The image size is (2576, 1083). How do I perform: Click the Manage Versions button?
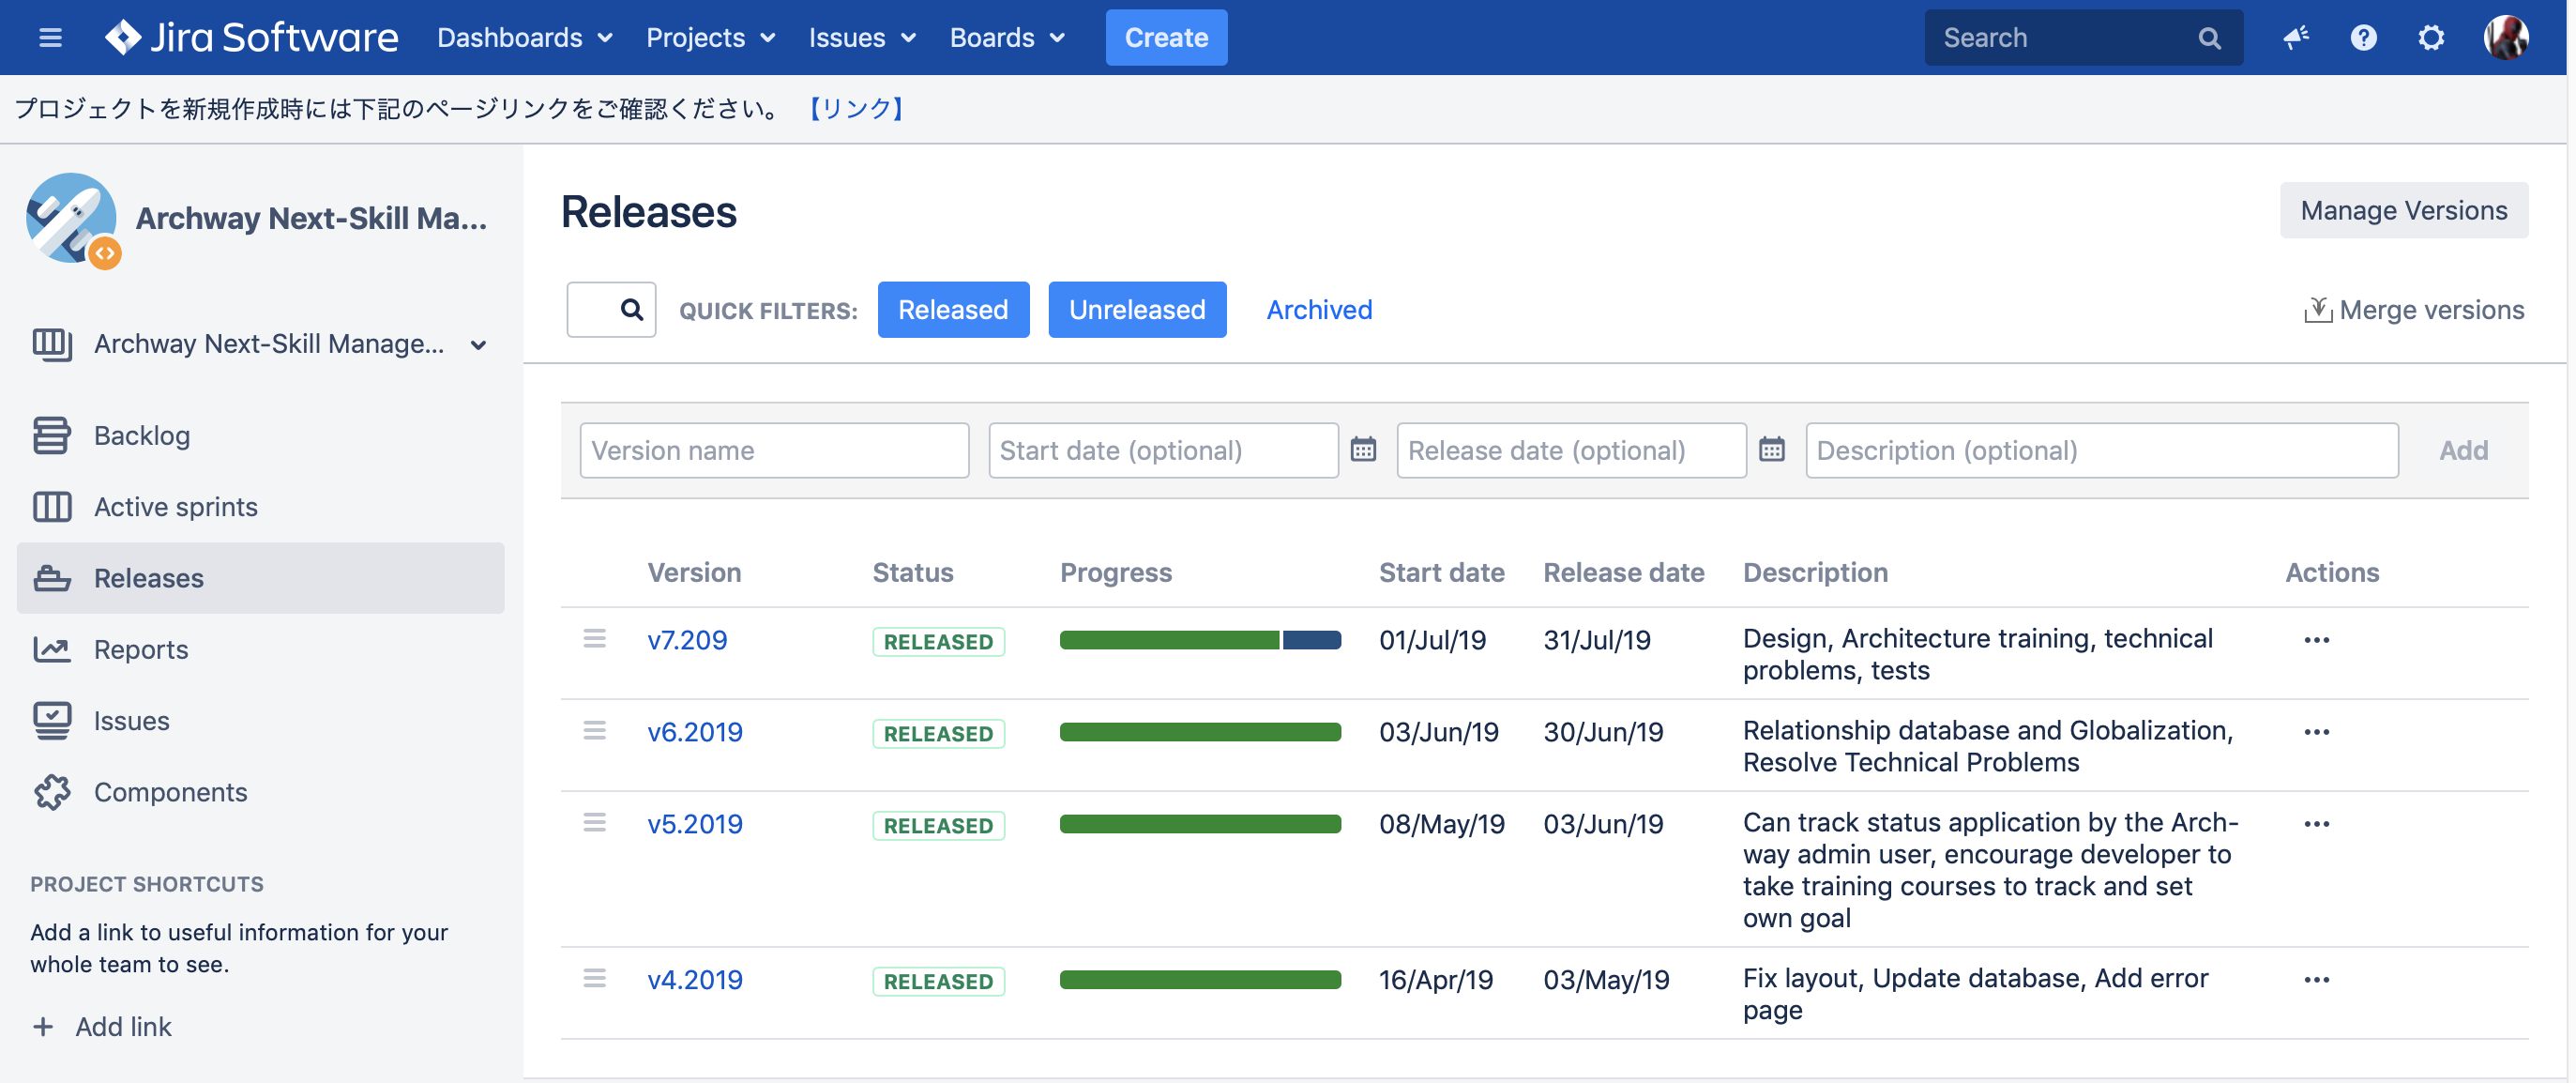coord(2403,210)
